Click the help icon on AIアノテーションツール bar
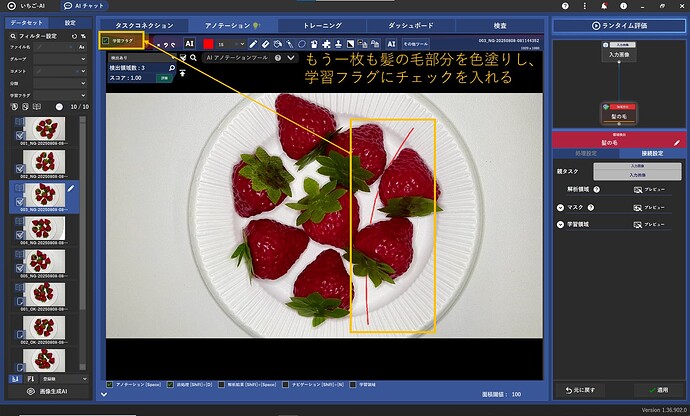Image resolution: width=690 pixels, height=416 pixels. tap(278, 58)
